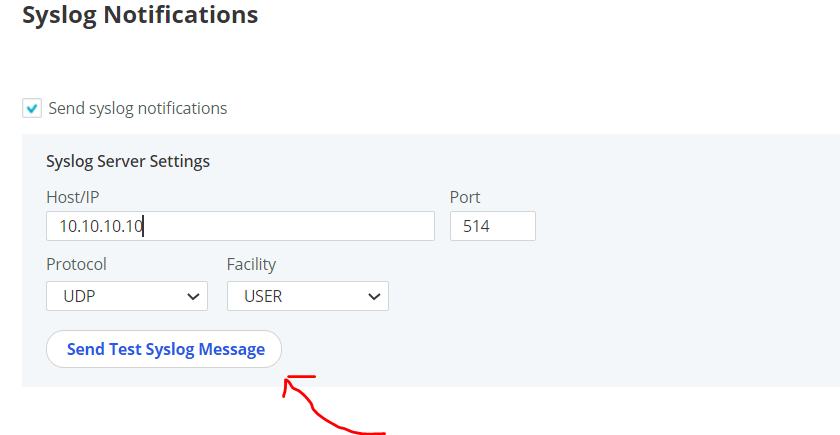
Task: Click the red hand-drawn arrow annotation
Action: pyautogui.click(x=322, y=409)
